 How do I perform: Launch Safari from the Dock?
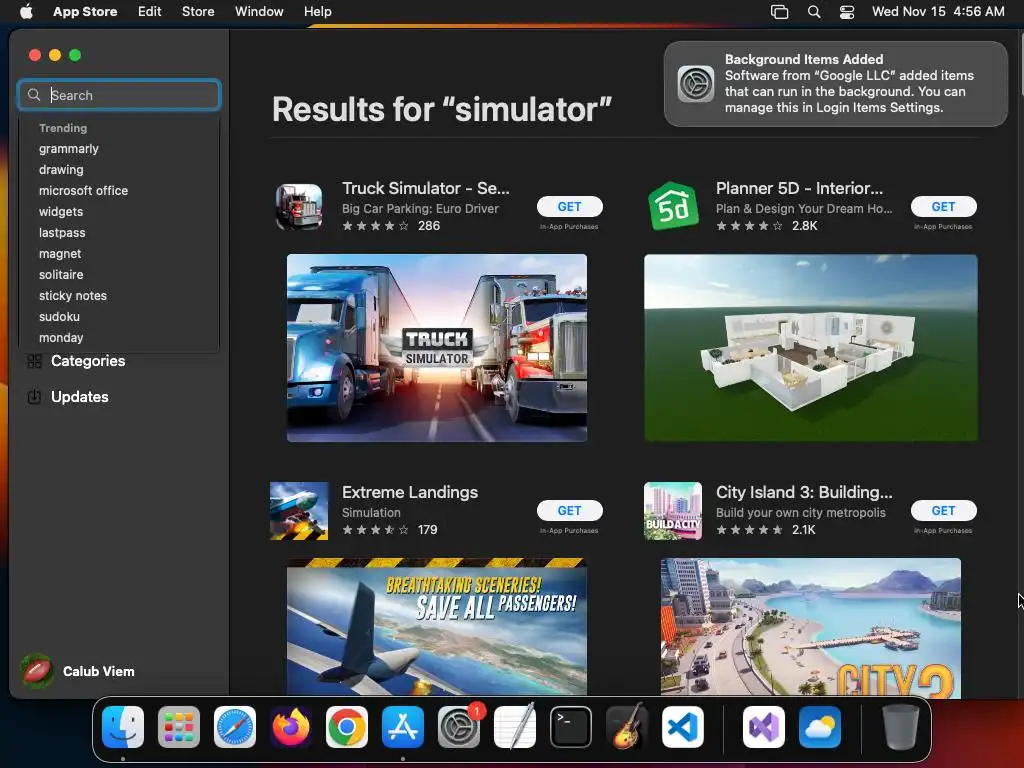pos(235,727)
